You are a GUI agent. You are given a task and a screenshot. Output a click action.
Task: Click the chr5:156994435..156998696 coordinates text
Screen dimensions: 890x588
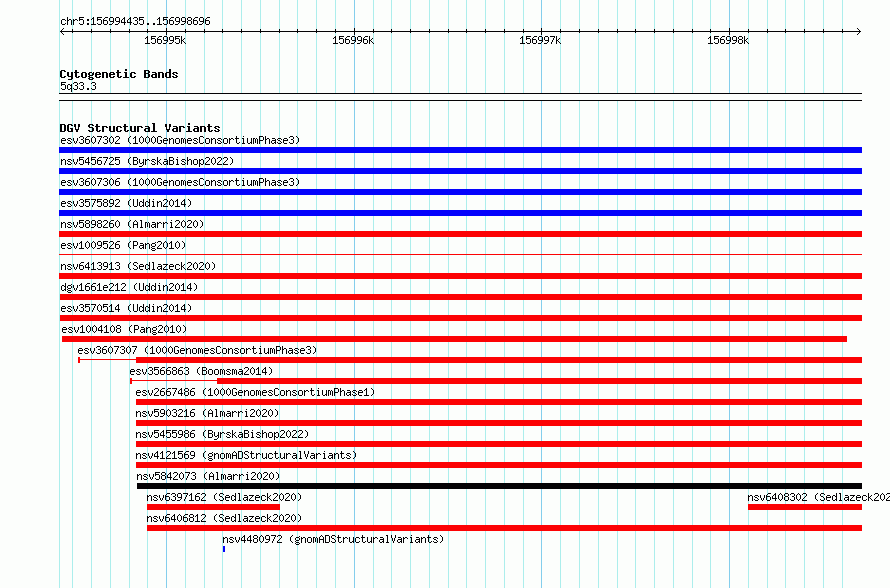pos(135,21)
